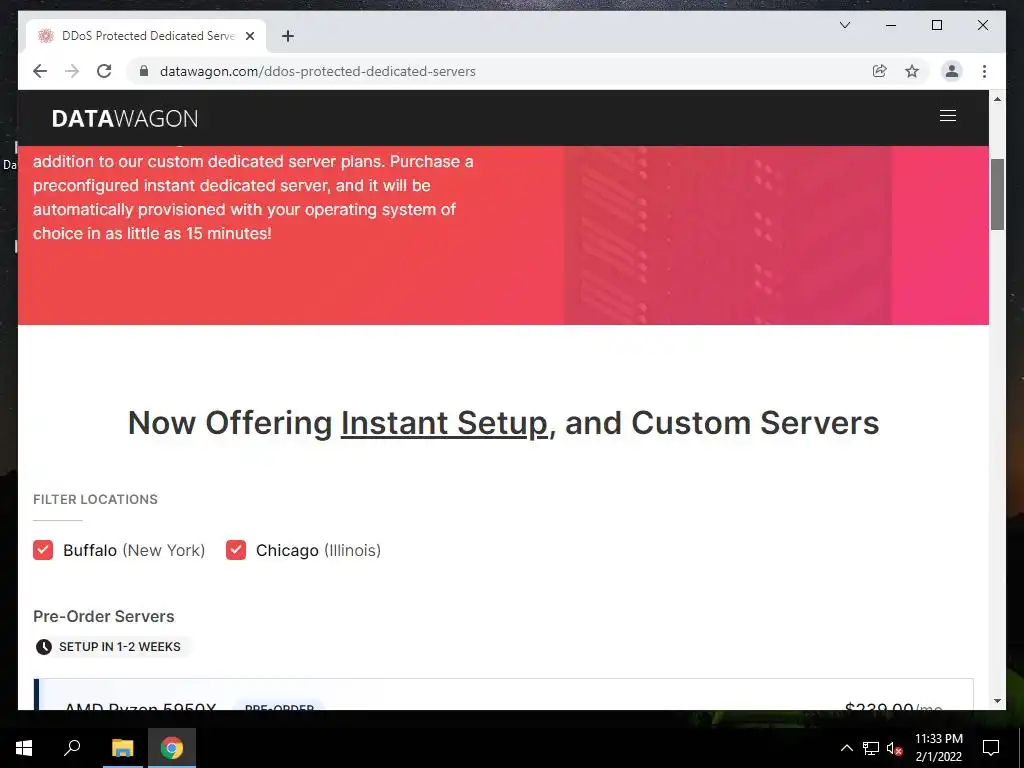
Task: Click the Instant Setup underlined heading link
Action: (444, 423)
